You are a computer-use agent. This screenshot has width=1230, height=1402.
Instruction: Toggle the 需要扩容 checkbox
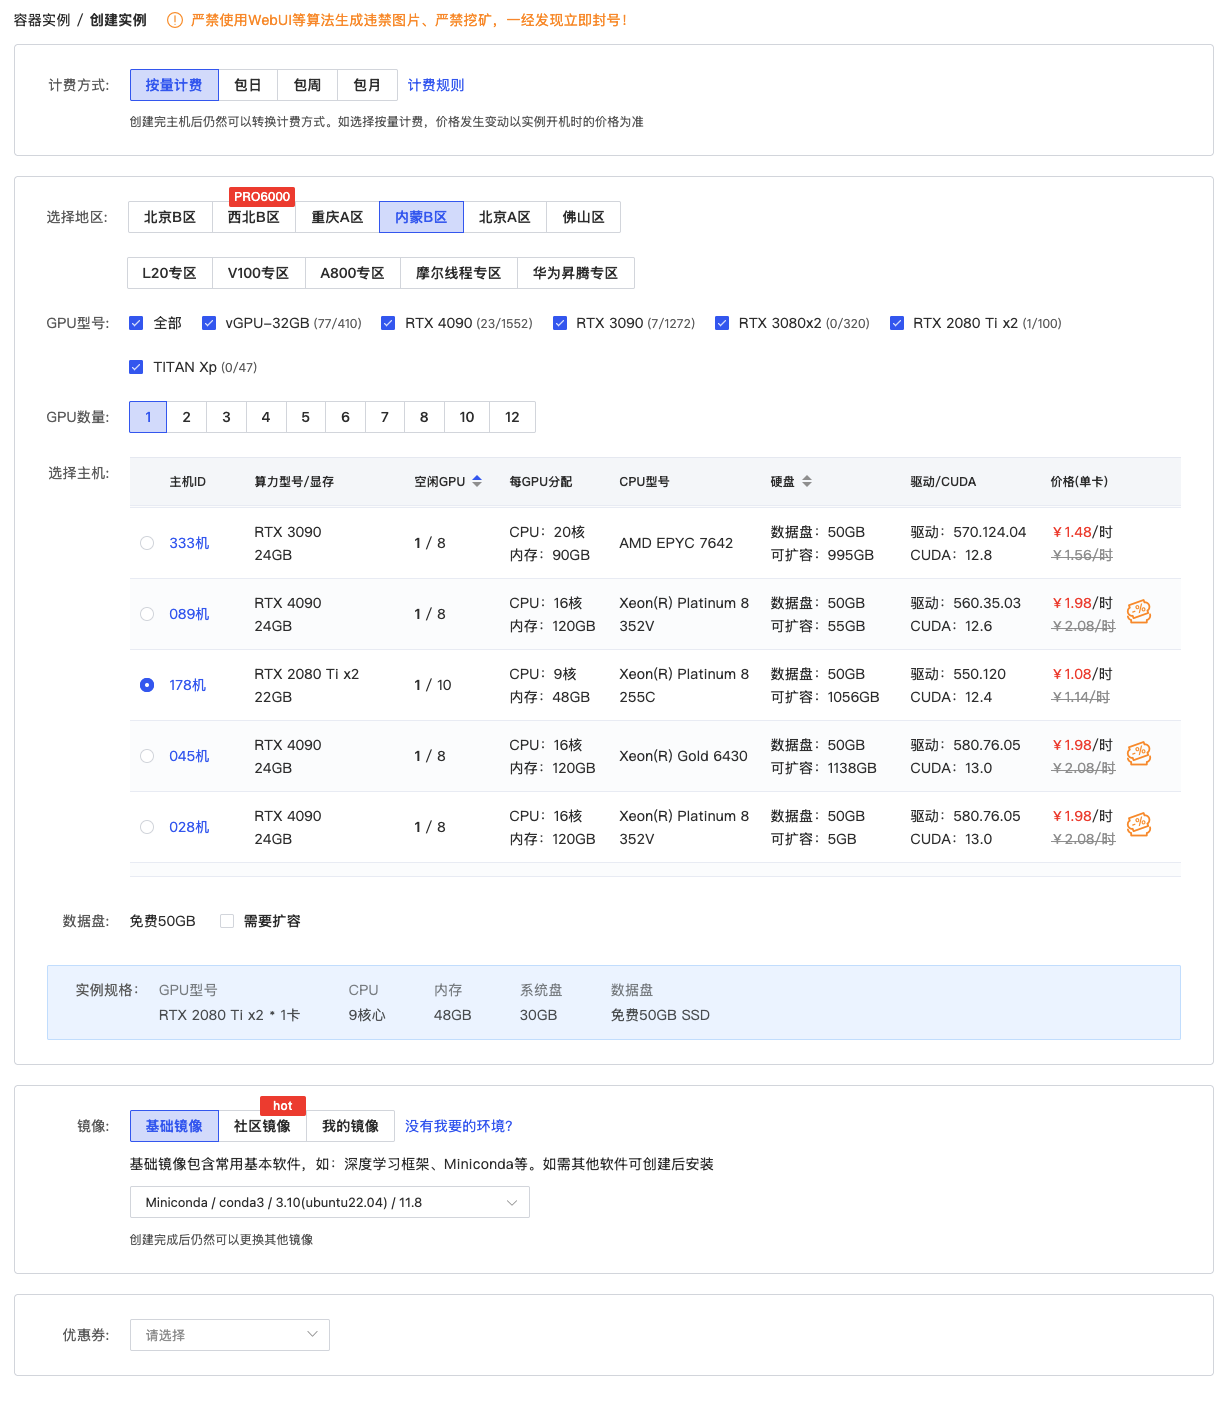coord(227,921)
